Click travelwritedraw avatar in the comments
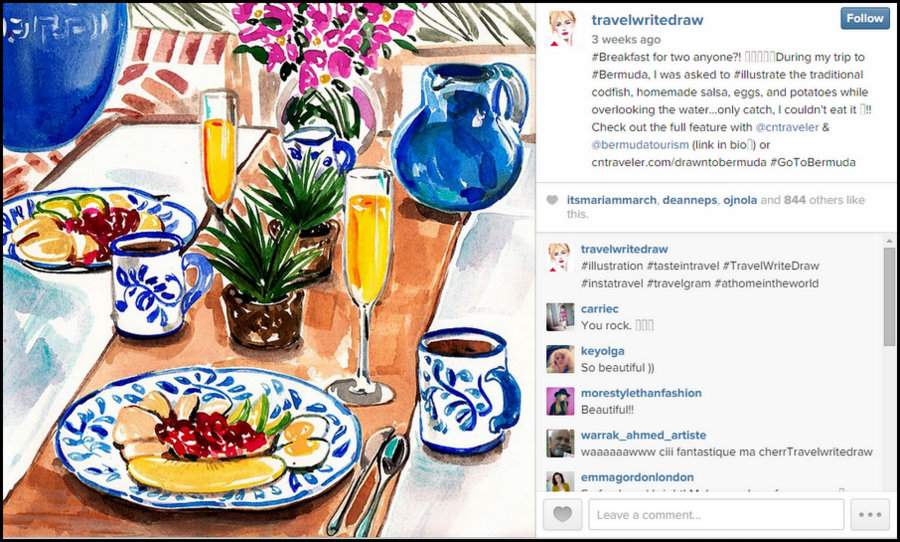 pyautogui.click(x=560, y=257)
